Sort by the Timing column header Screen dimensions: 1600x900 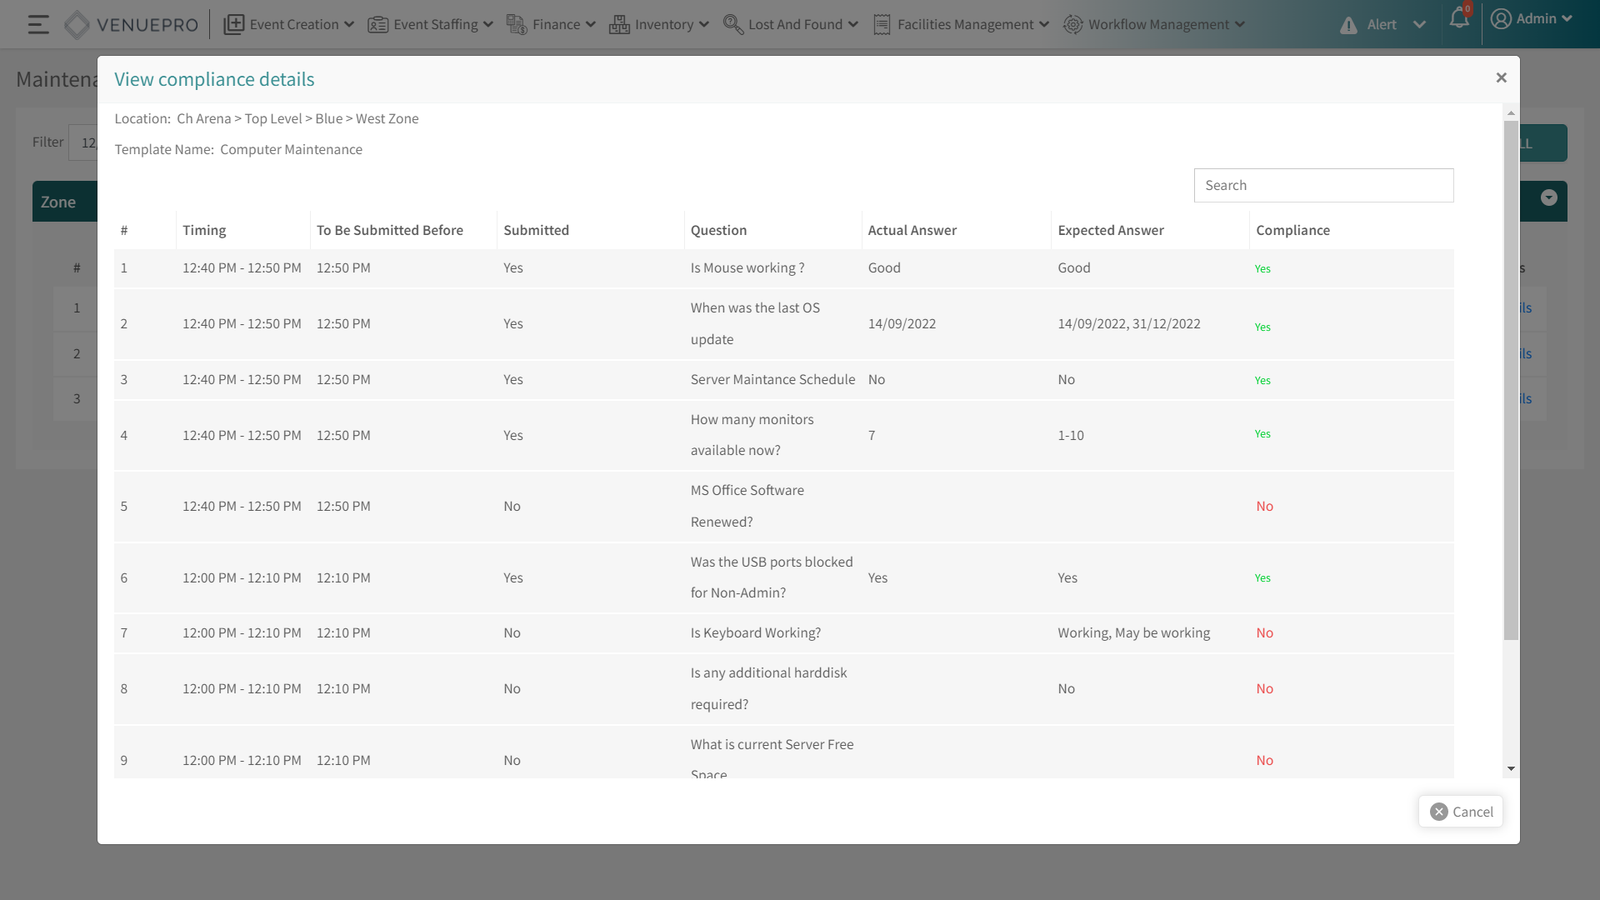click(x=204, y=230)
